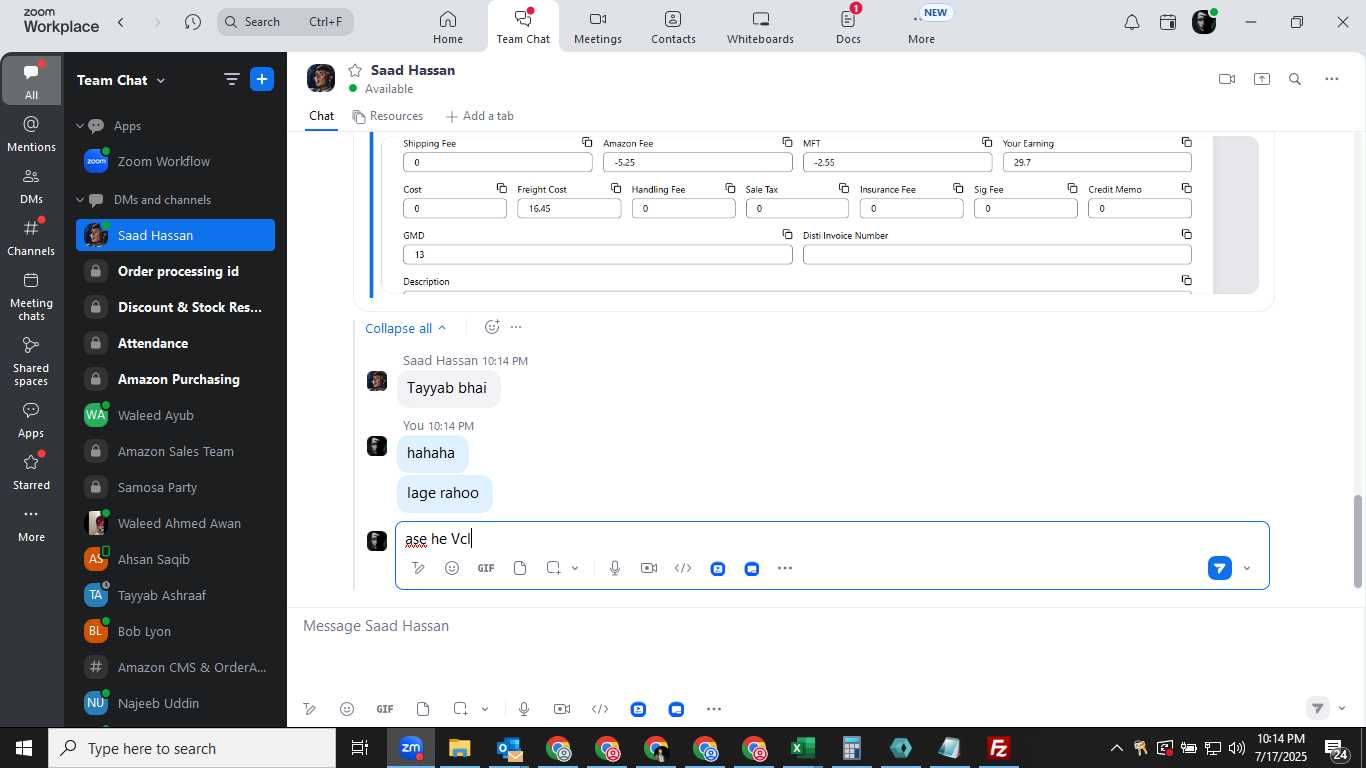
Task: Click Add a tab
Action: point(480,116)
